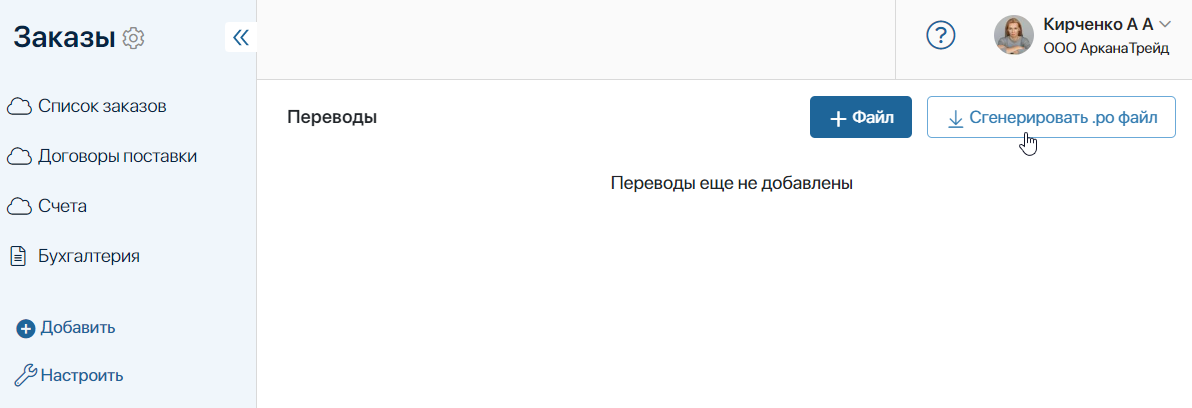Screen dimensions: 1192x408
Task: Click the Добавить link
Action: click(78, 328)
